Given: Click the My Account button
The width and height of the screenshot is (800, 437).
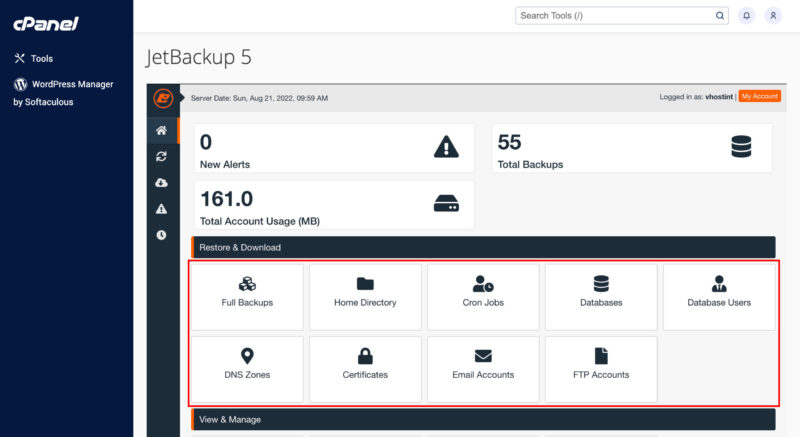Looking at the screenshot, I should click(x=759, y=96).
